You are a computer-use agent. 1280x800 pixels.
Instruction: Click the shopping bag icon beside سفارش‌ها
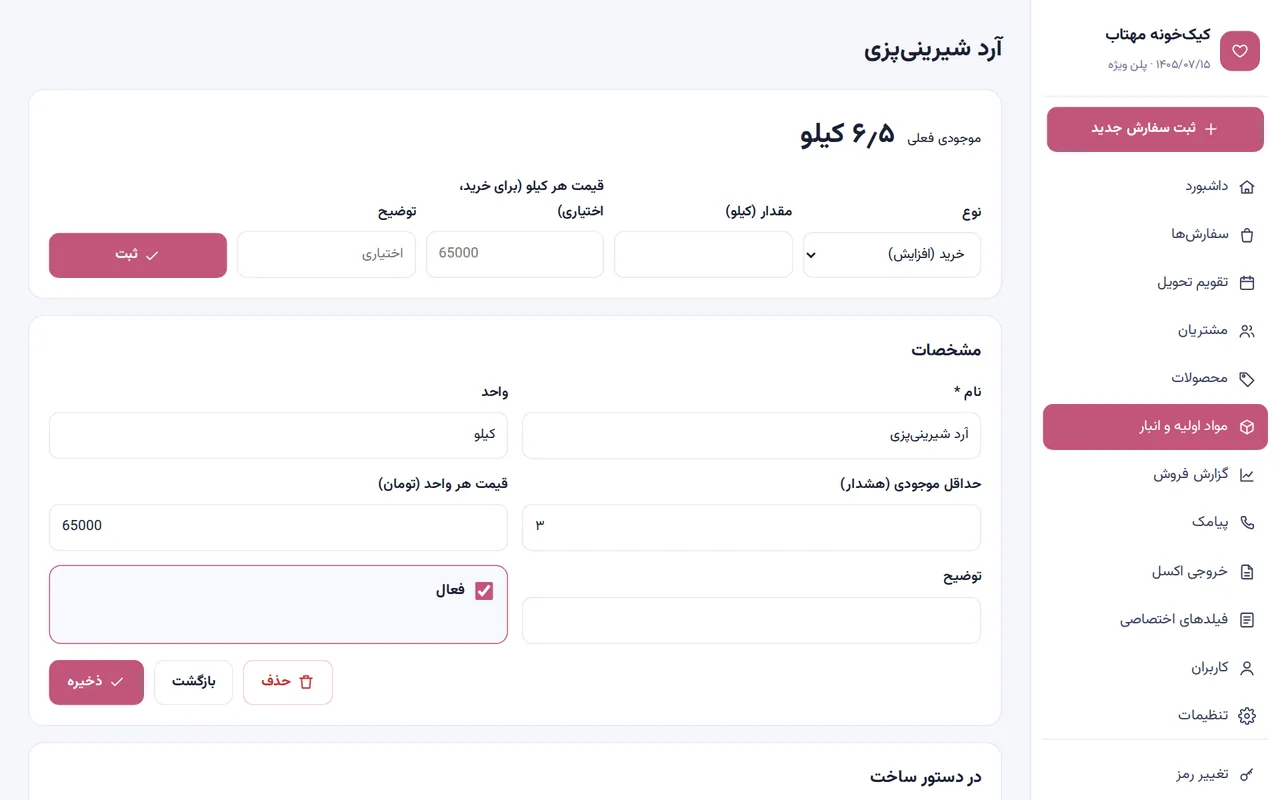coord(1246,235)
